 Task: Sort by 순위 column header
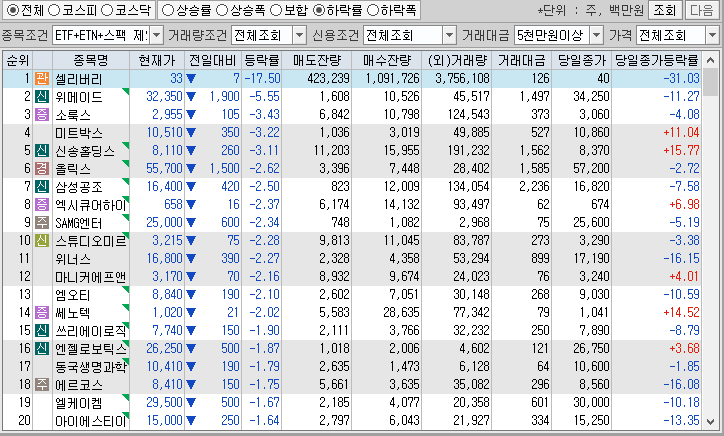tap(18, 61)
